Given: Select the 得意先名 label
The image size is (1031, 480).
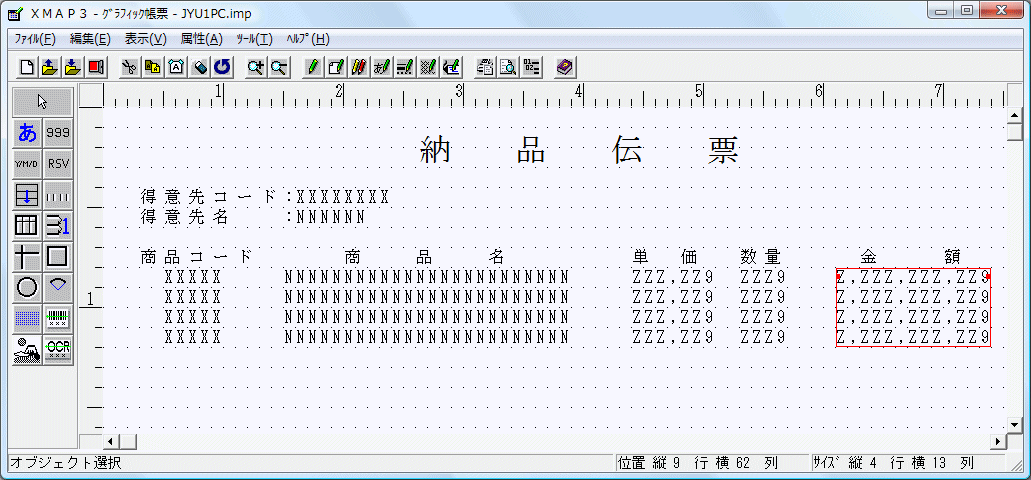Looking at the screenshot, I should coord(184,216).
